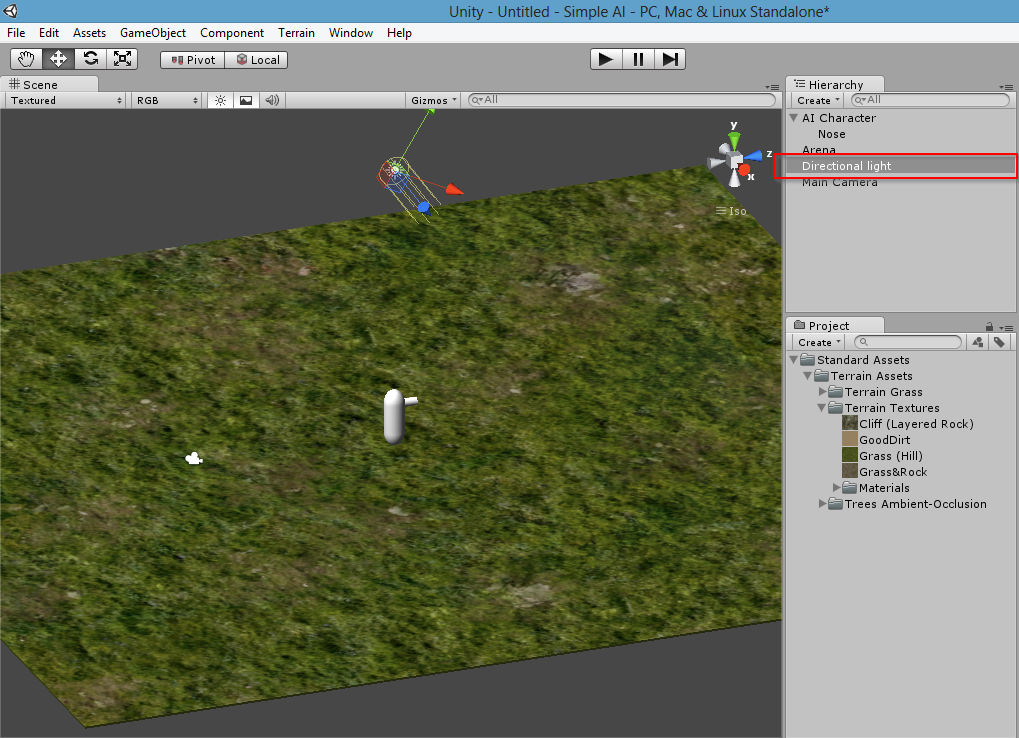Click the Step frame button
Viewport: 1019px width, 738px height.
(x=670, y=59)
